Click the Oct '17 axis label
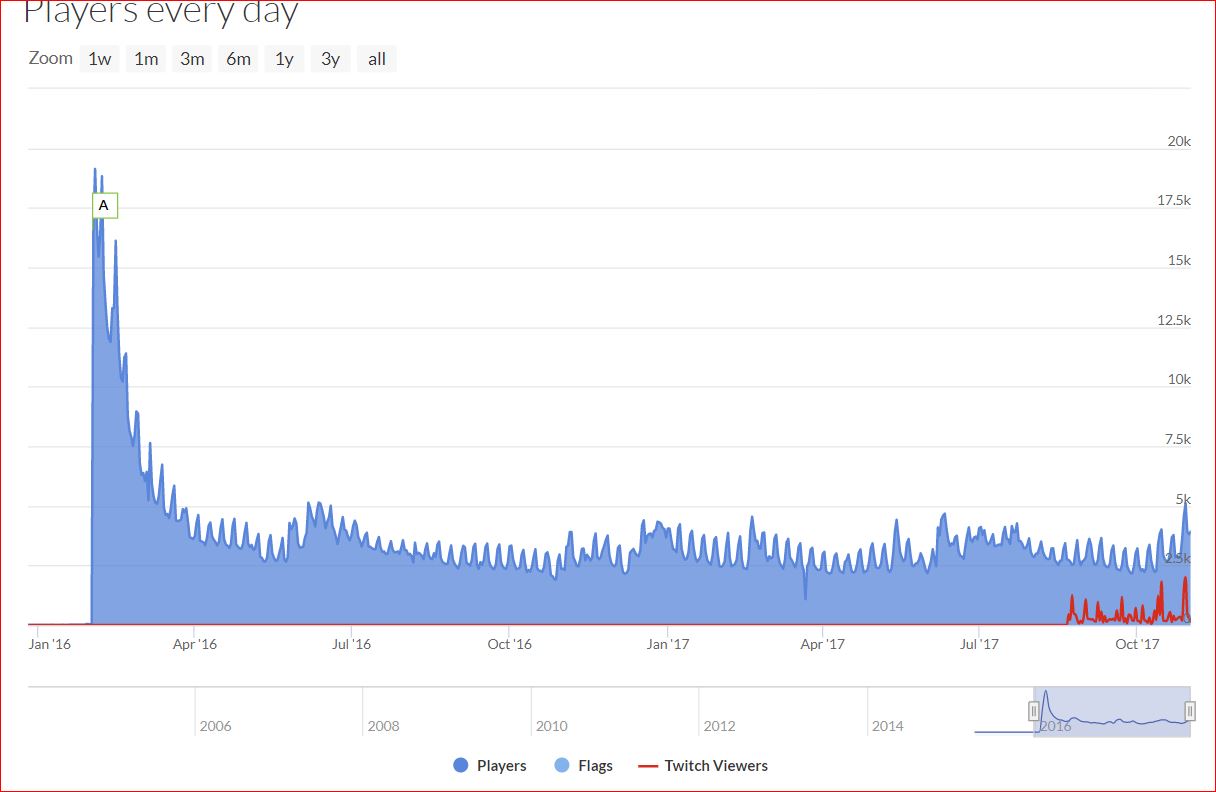The width and height of the screenshot is (1216, 792). [1137, 644]
